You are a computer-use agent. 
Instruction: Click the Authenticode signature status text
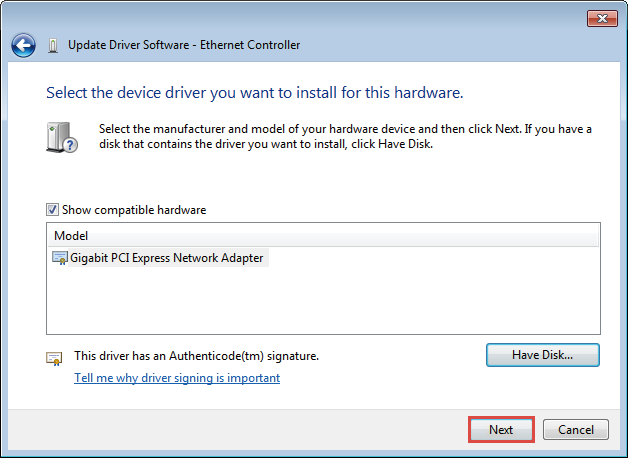click(x=196, y=356)
